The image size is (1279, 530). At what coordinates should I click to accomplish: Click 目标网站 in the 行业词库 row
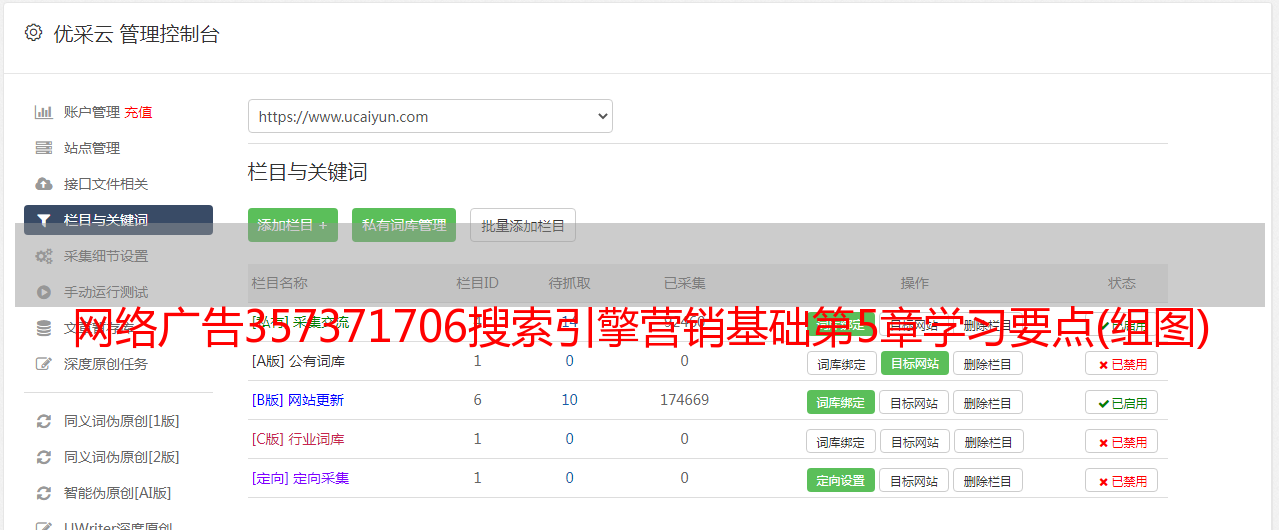click(x=914, y=441)
